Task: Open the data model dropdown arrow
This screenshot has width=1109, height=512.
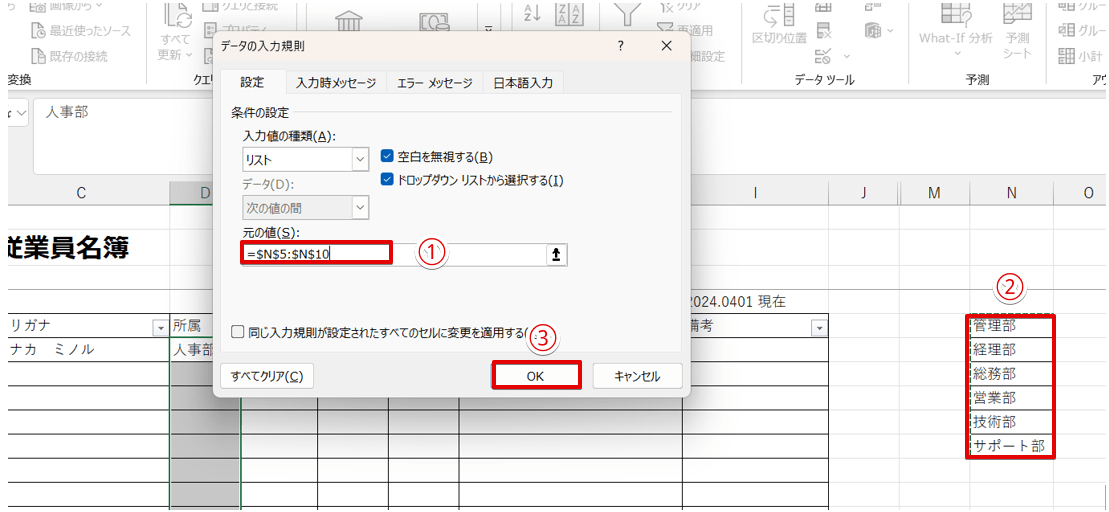Action: [x=890, y=30]
